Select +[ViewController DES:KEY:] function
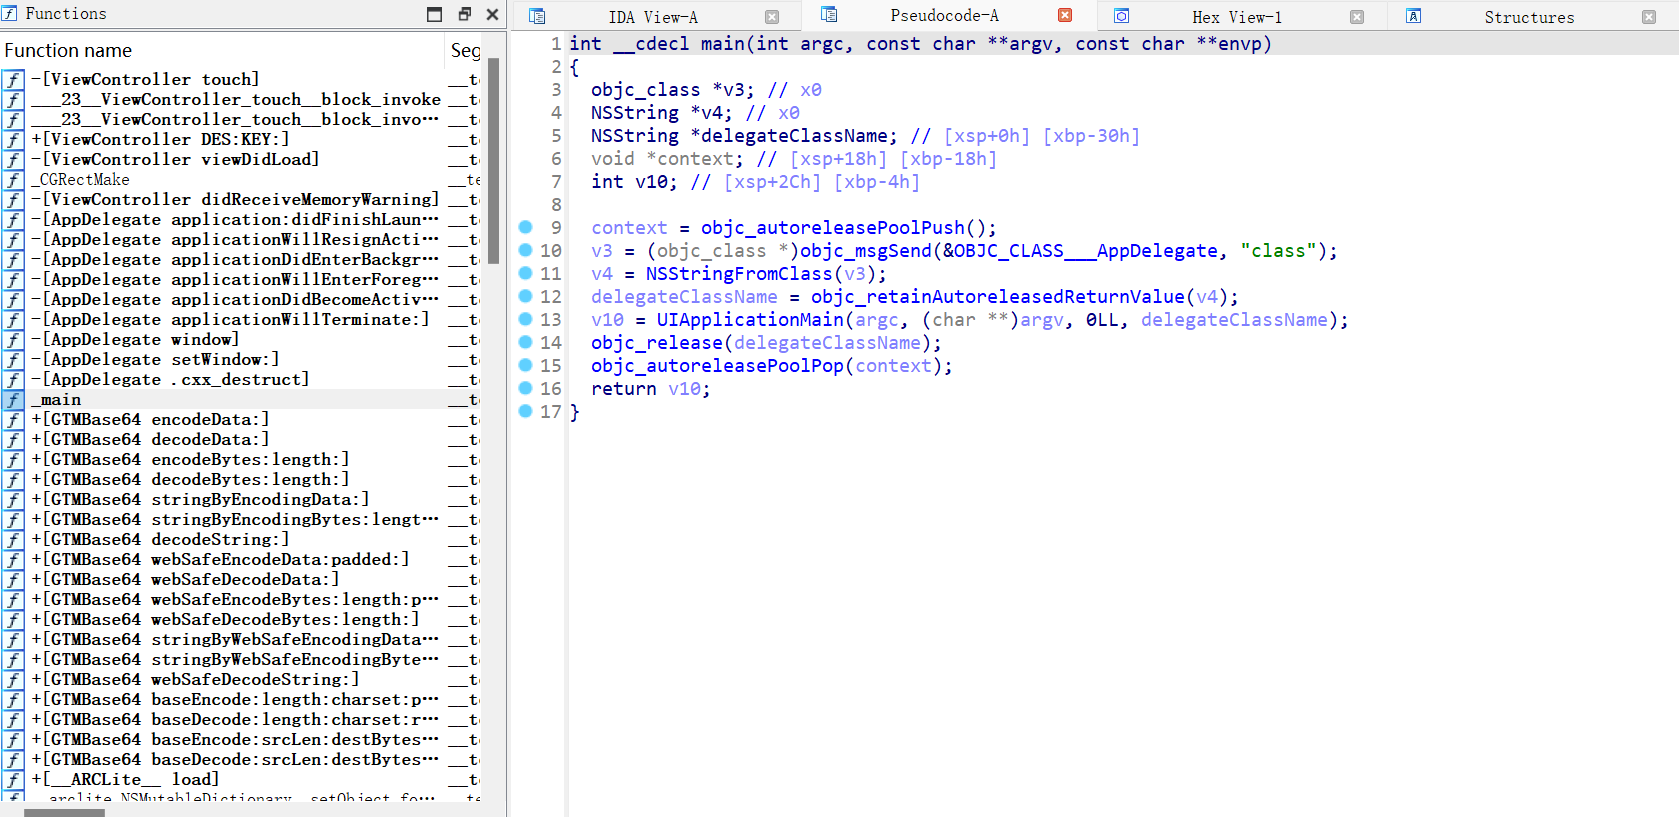 click(x=160, y=139)
